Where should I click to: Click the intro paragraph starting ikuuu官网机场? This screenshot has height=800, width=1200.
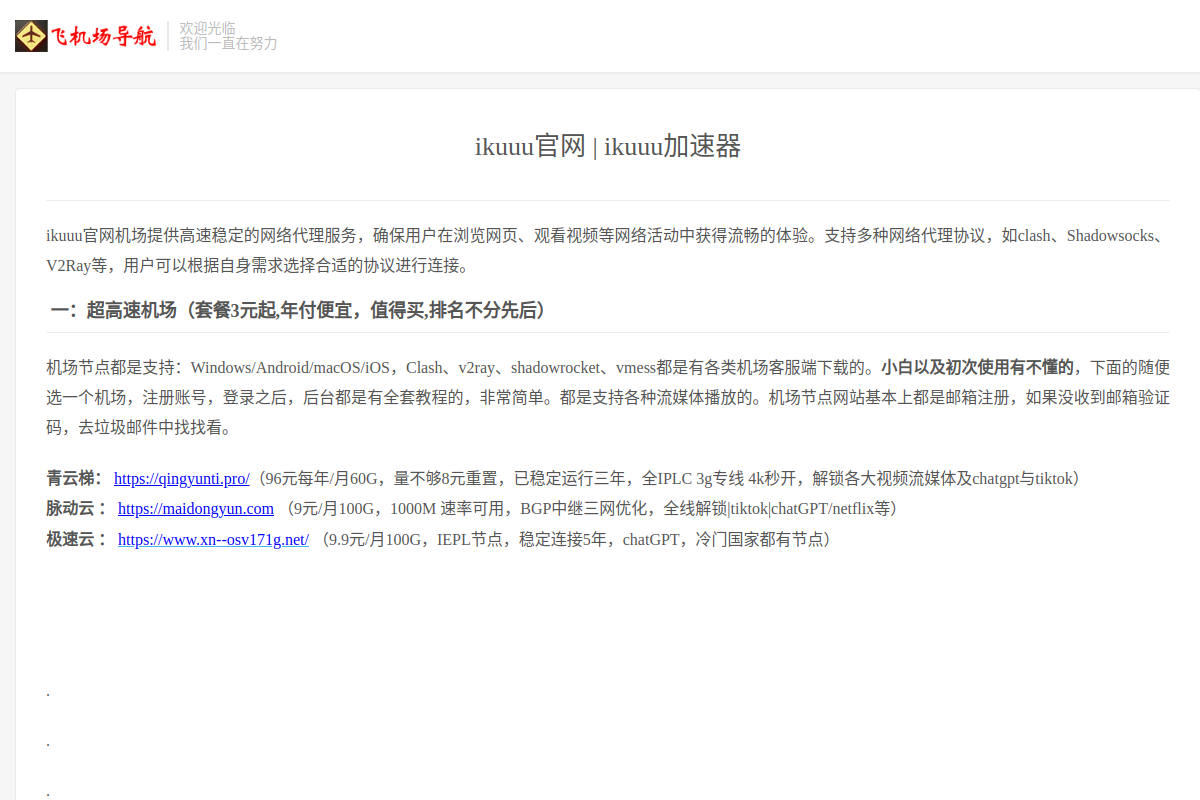point(608,251)
